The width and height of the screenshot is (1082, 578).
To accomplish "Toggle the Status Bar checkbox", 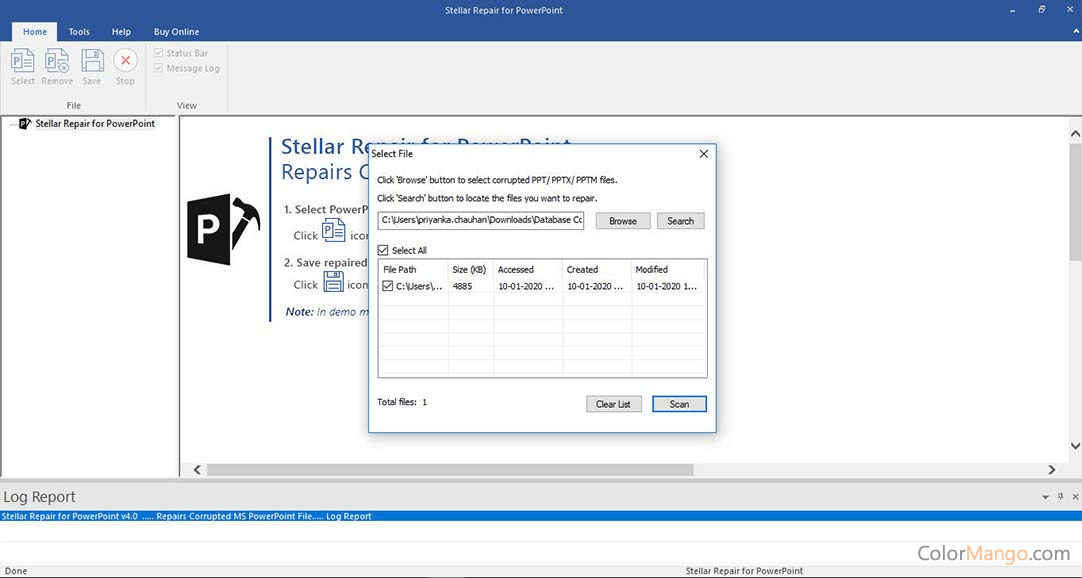I will click(x=158, y=53).
